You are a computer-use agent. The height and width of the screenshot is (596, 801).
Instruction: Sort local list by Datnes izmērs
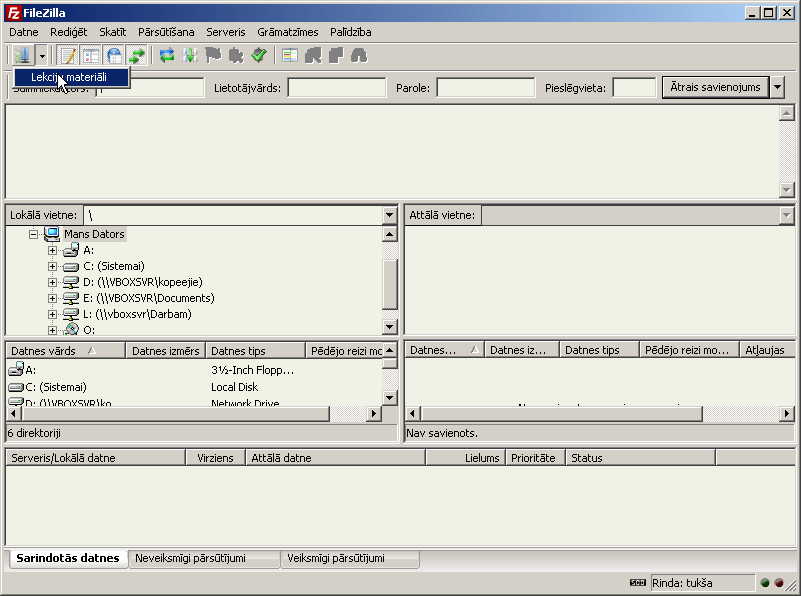pos(166,351)
